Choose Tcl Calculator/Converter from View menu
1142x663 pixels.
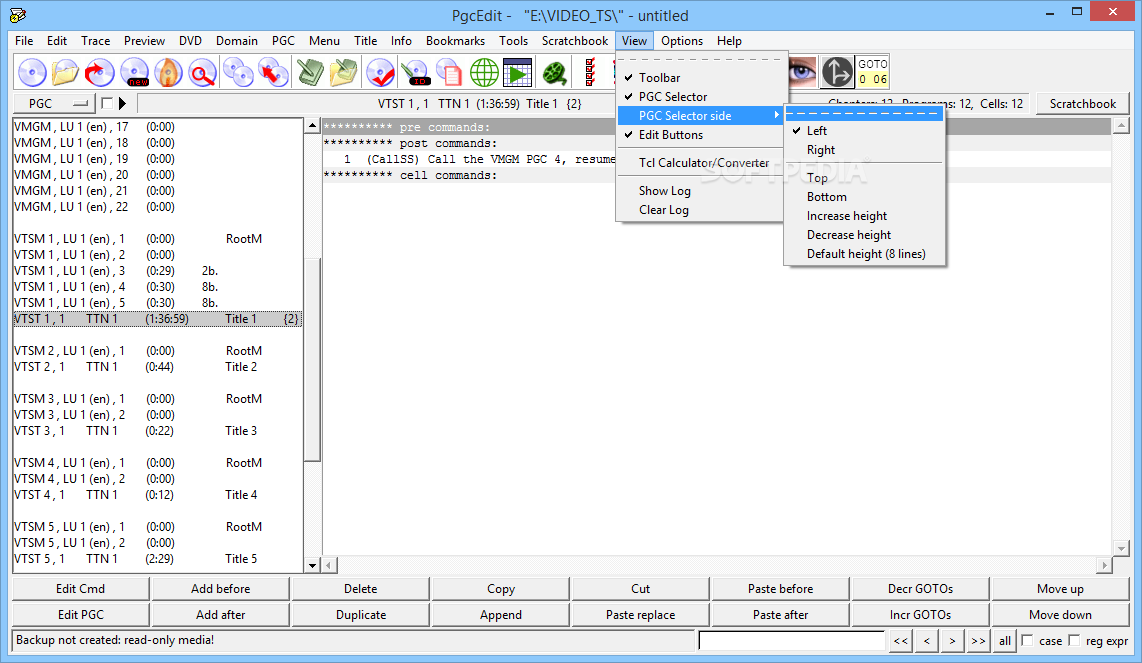click(702, 162)
